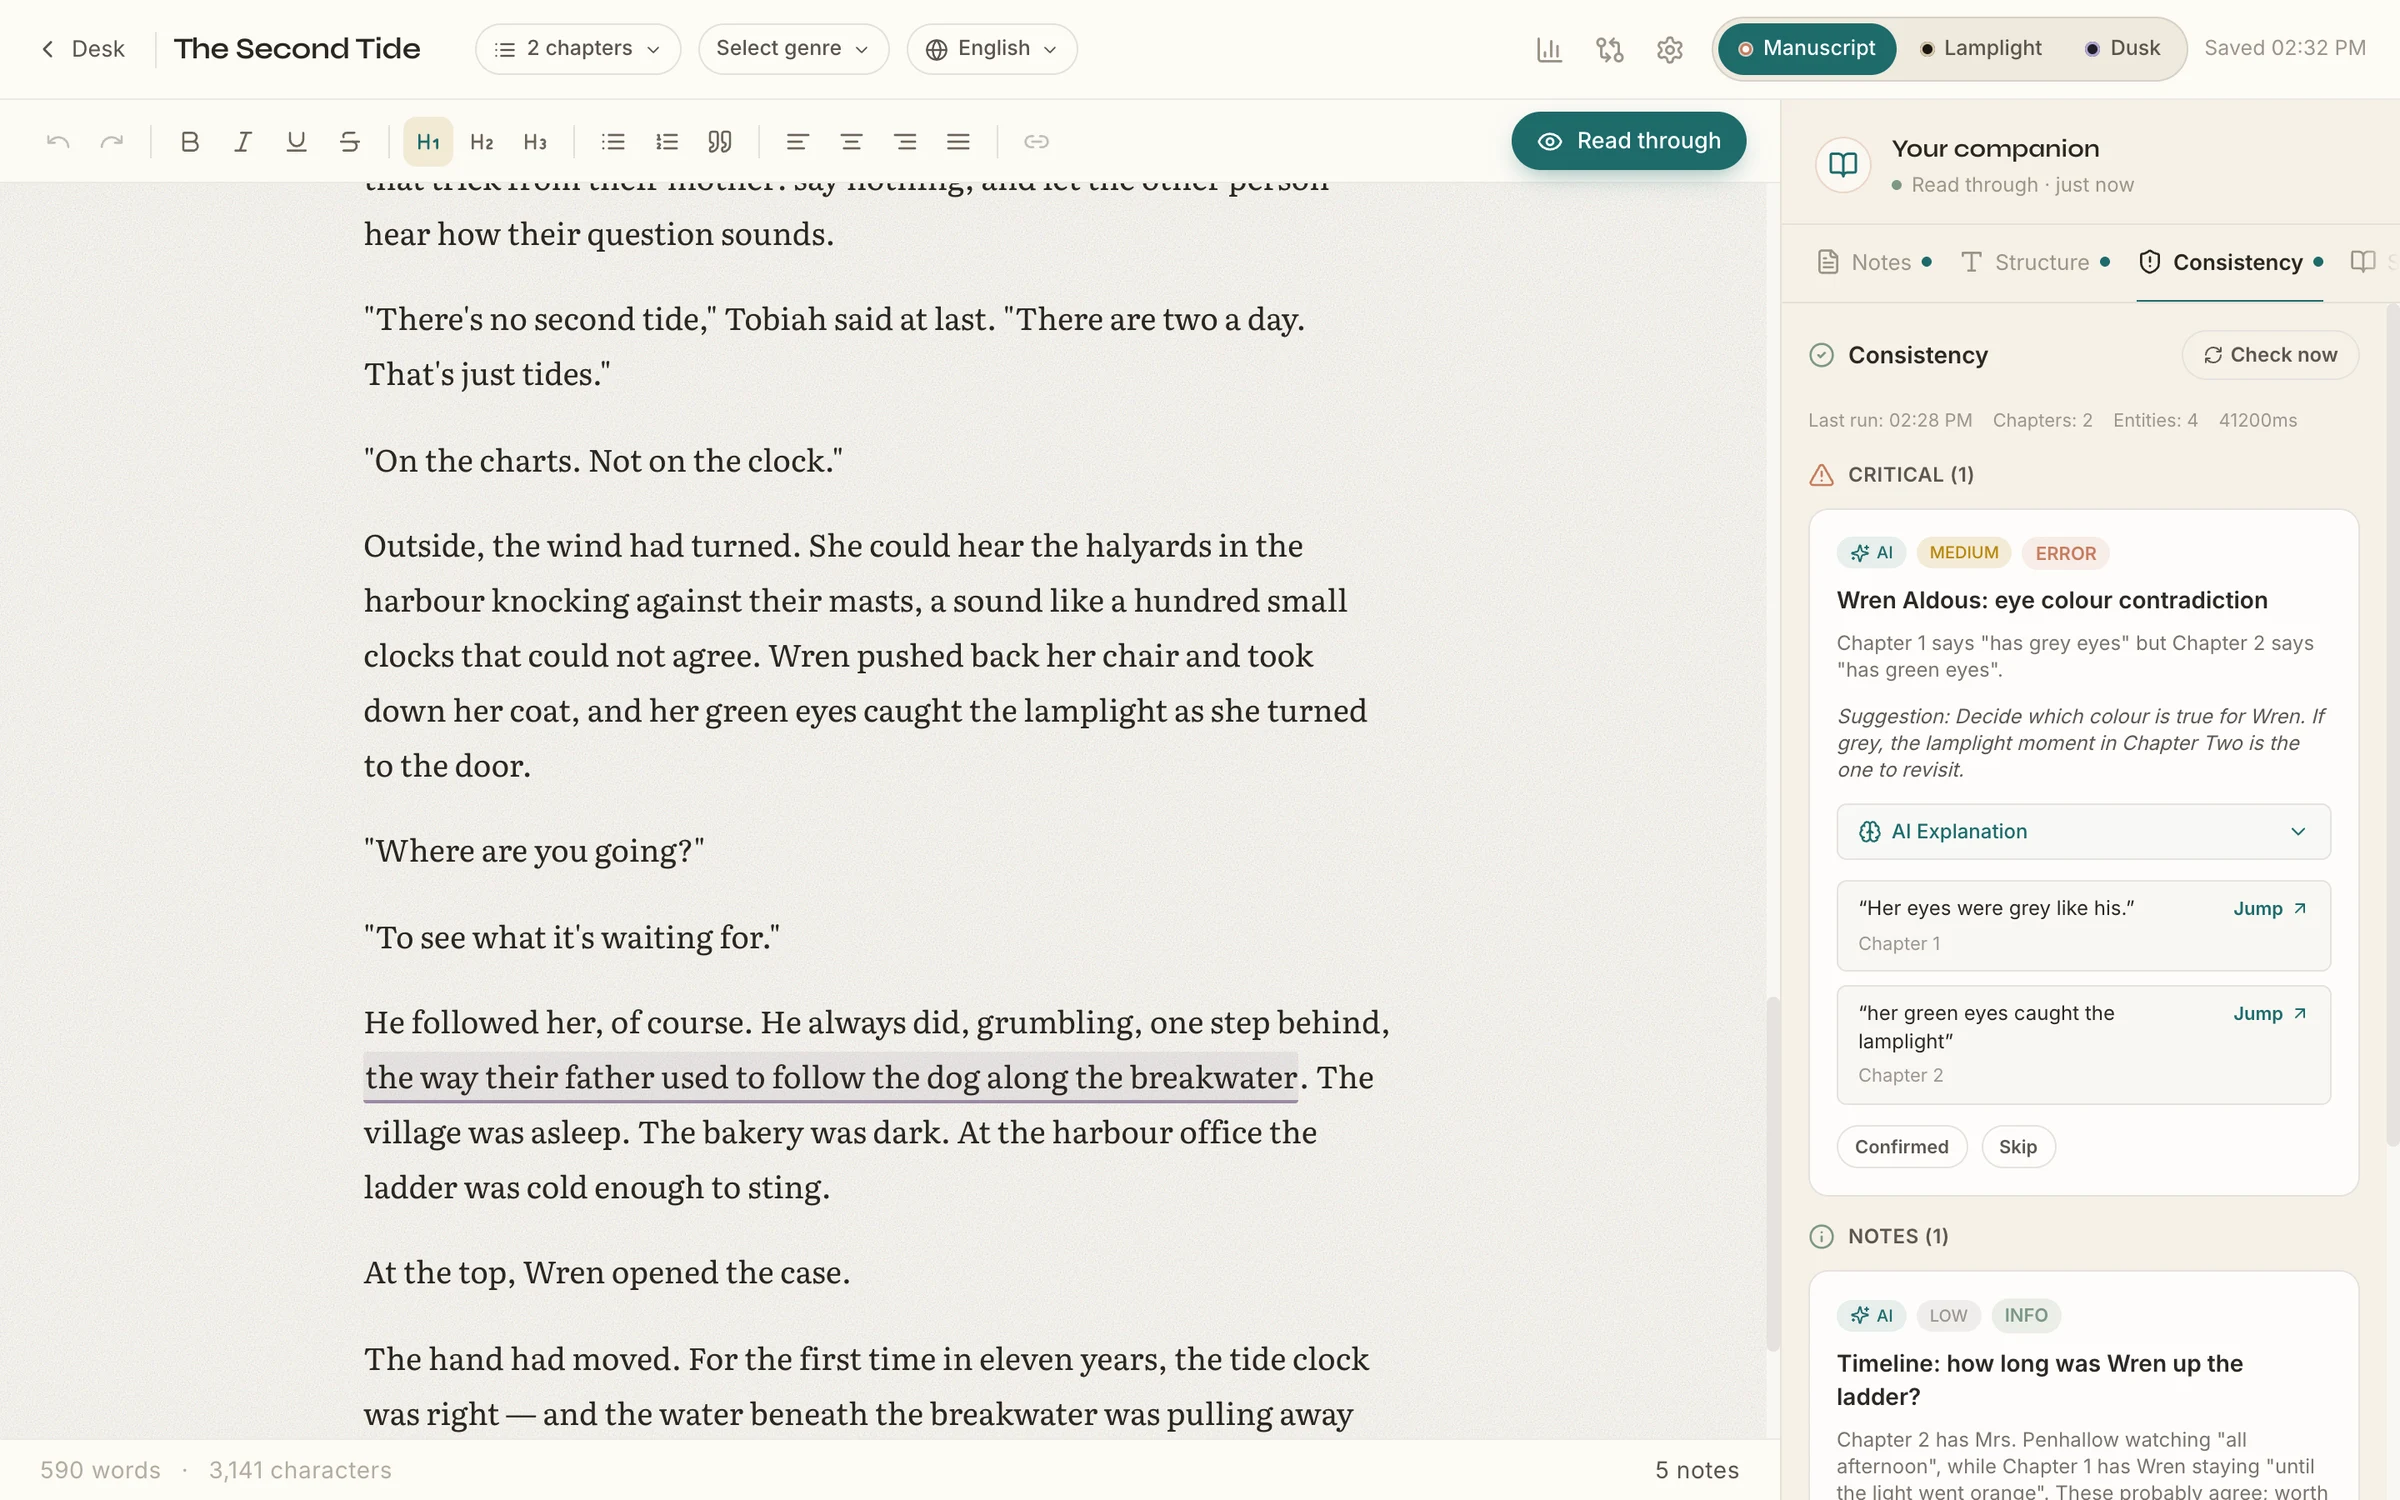Screen dimensions: 2400x1500
Task: Switch to Dusk theme
Action: [2124, 49]
